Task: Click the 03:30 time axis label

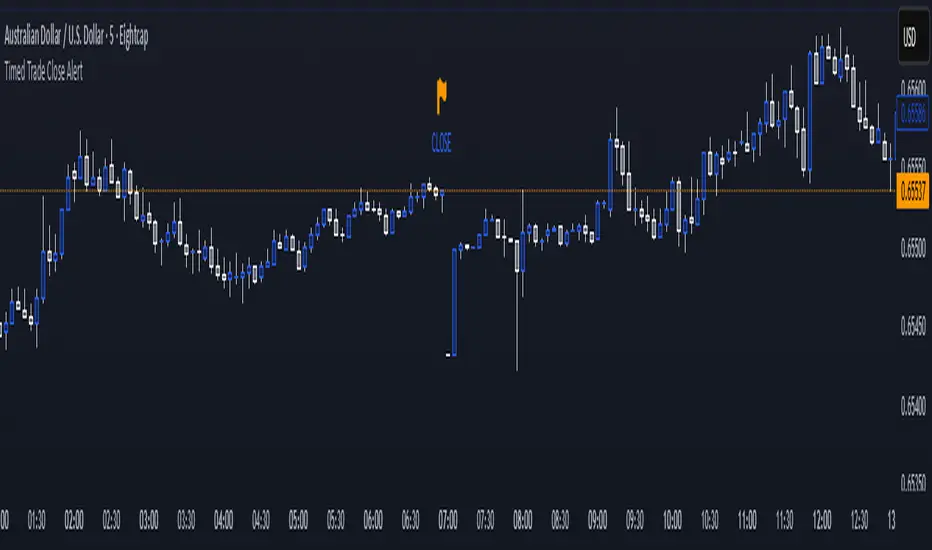Action: tap(186, 520)
